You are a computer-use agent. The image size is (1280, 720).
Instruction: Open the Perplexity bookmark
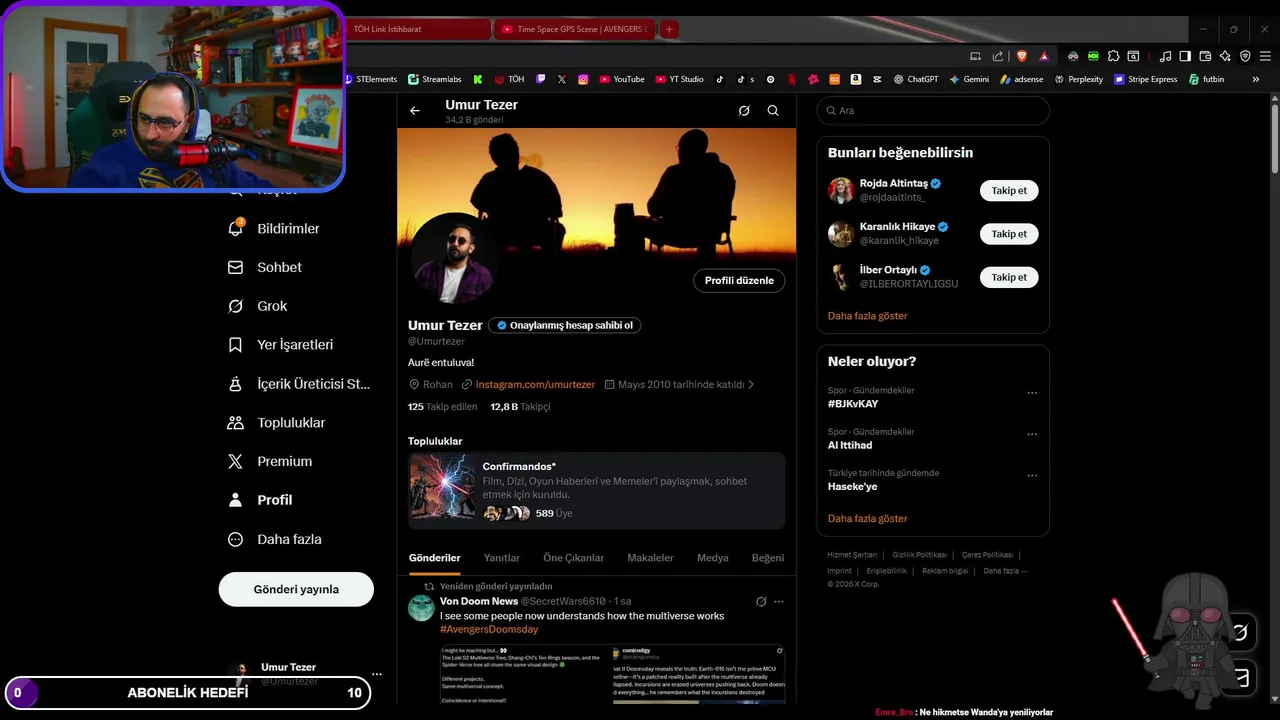[x=1078, y=79]
